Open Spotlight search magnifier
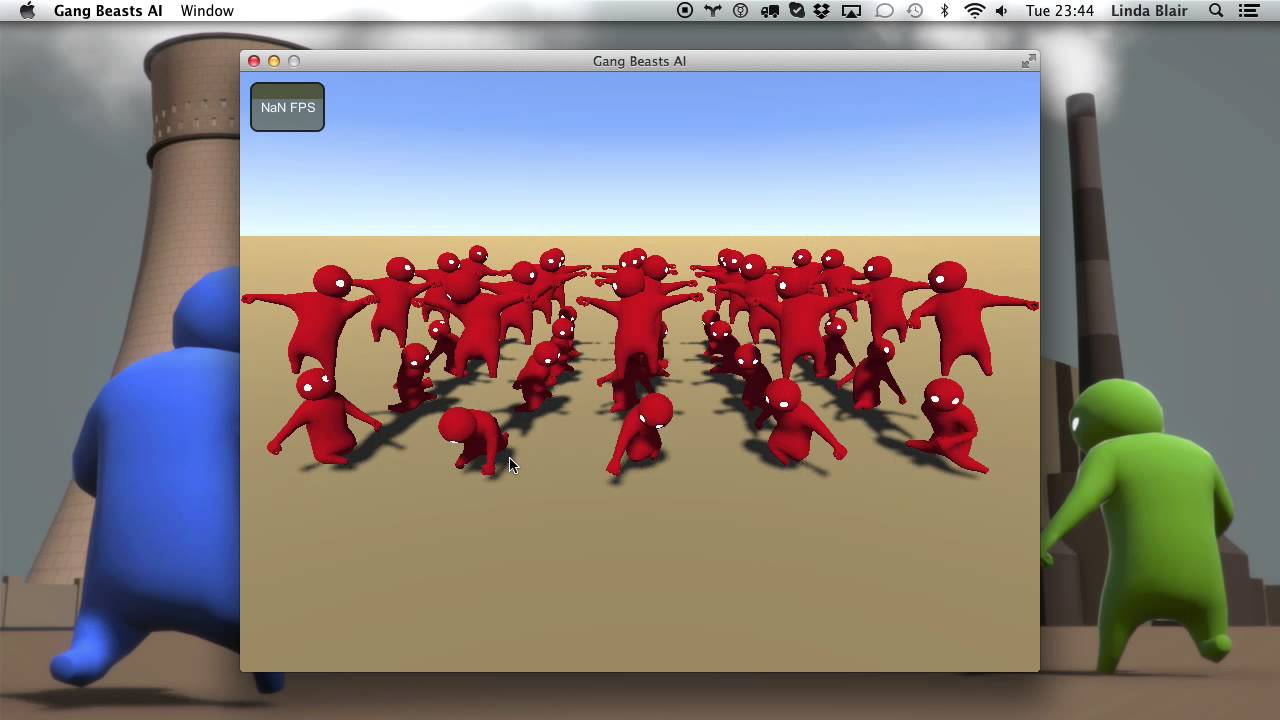 point(1216,11)
